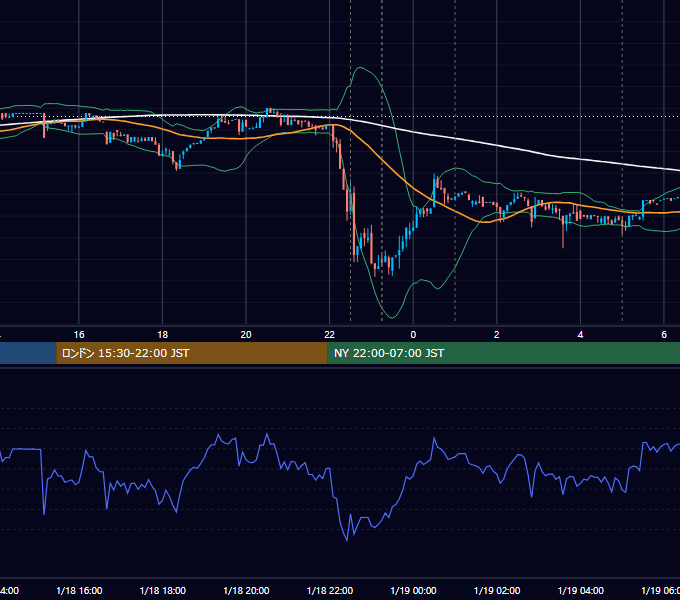Screen dimensions: 680x600
Task: Click hour label 4 on upper axis
Action: point(580,335)
